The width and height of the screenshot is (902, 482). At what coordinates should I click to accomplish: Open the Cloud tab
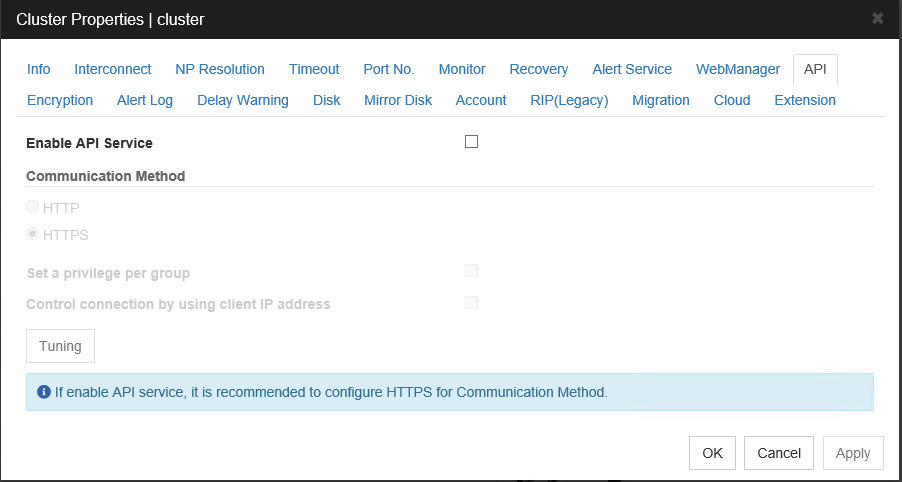pyautogui.click(x=732, y=100)
